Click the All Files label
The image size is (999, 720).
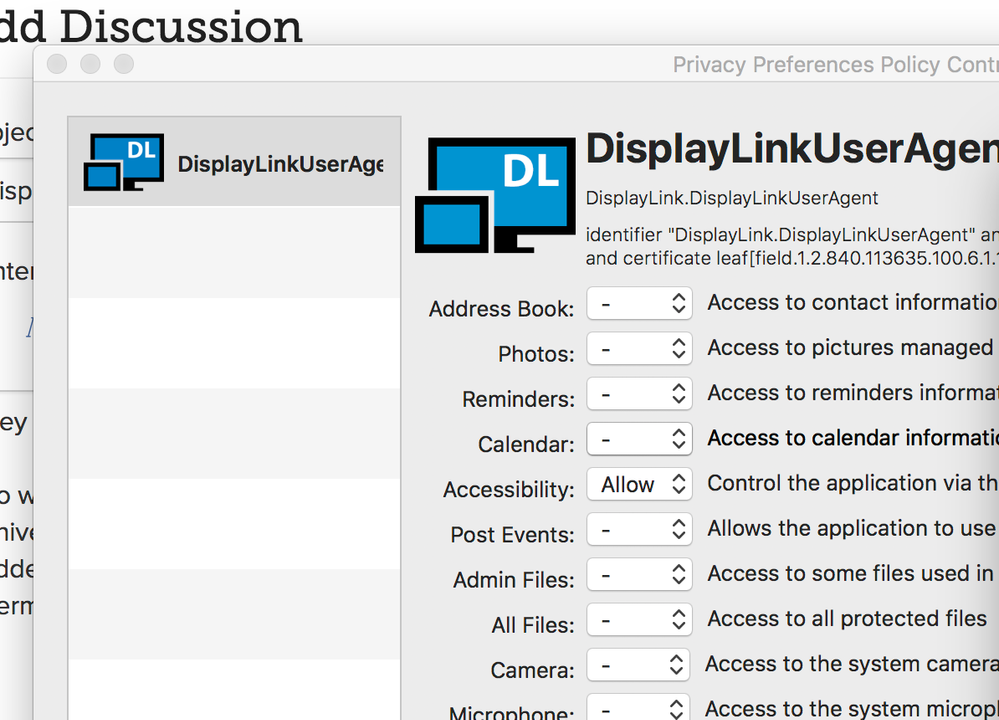point(533,625)
